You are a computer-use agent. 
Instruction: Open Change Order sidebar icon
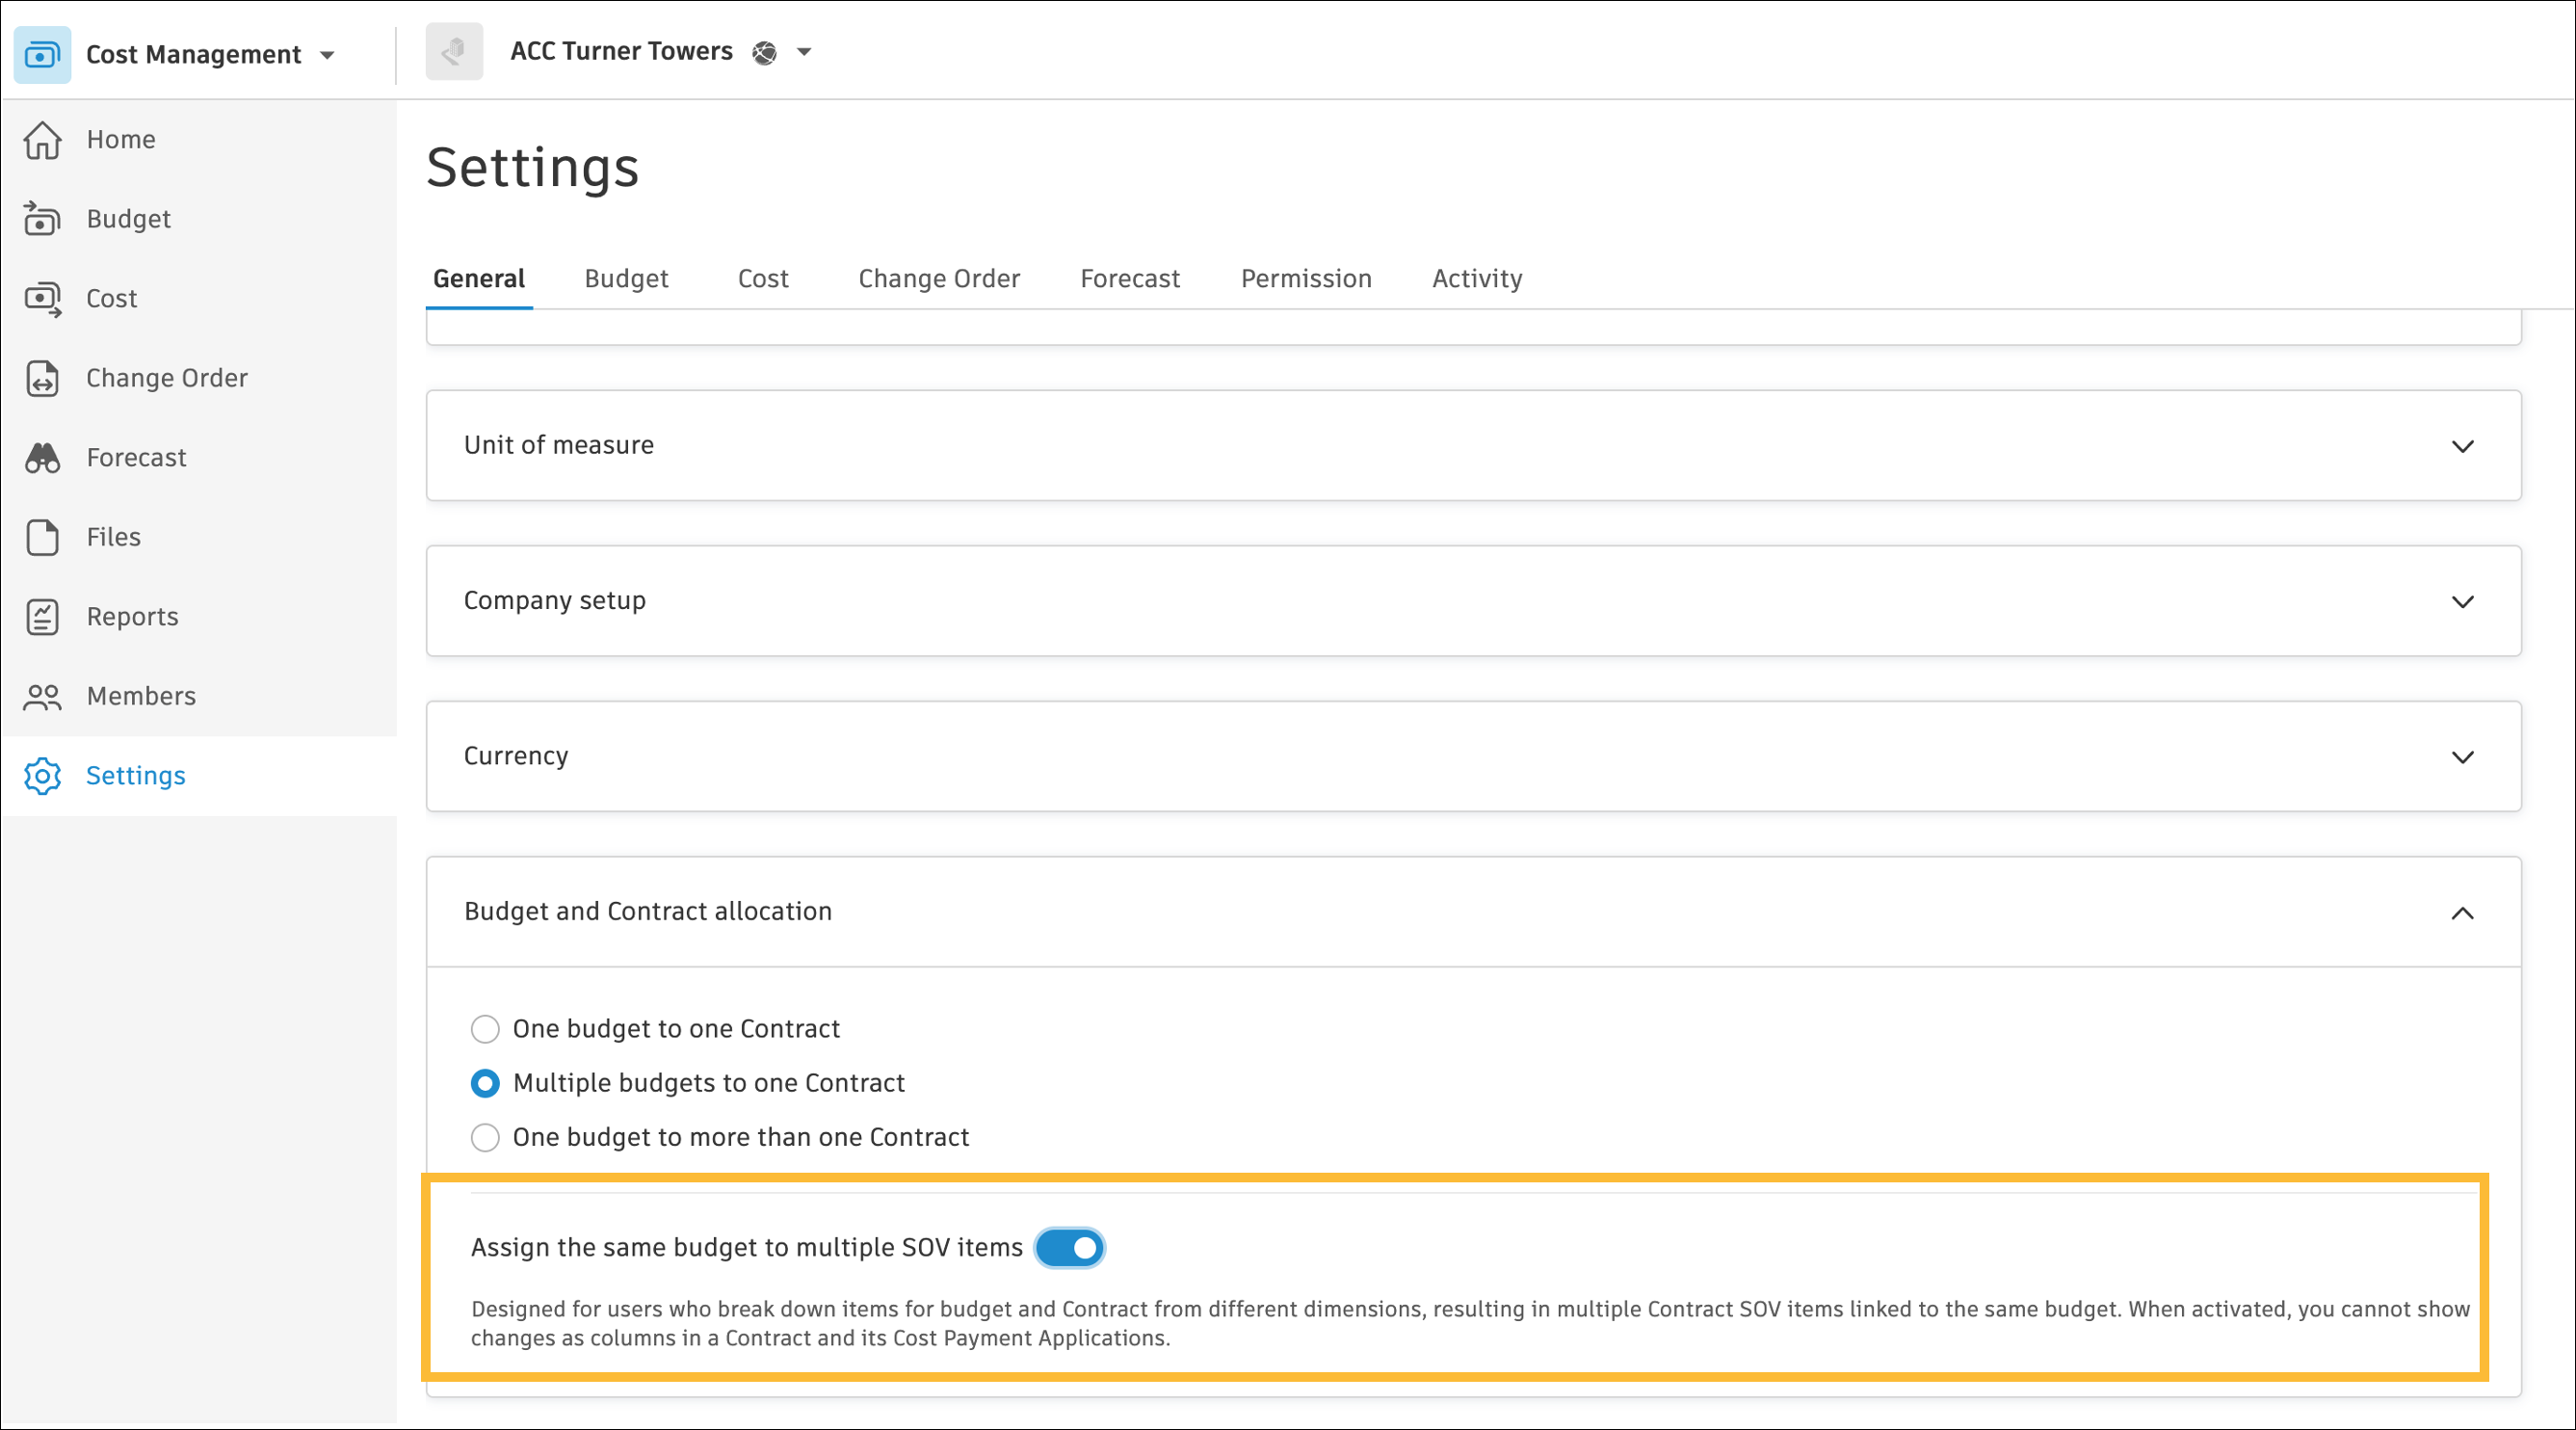point(42,378)
